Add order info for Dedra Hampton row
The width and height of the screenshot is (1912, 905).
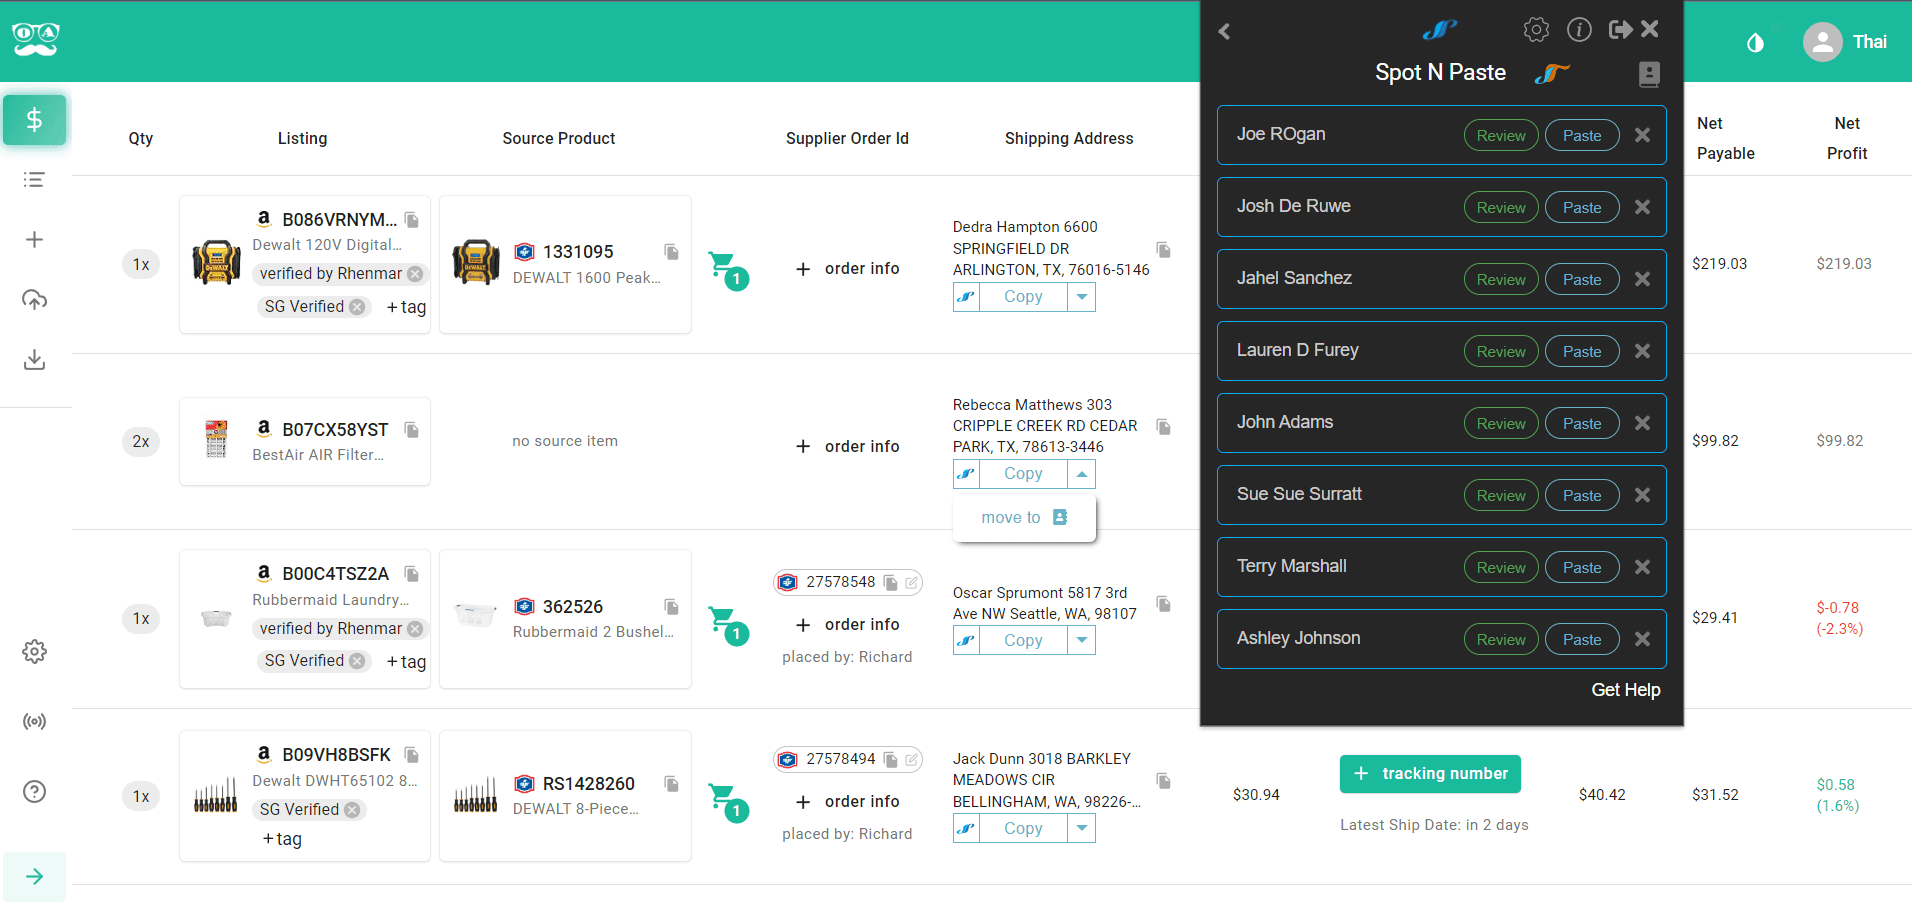[848, 269]
